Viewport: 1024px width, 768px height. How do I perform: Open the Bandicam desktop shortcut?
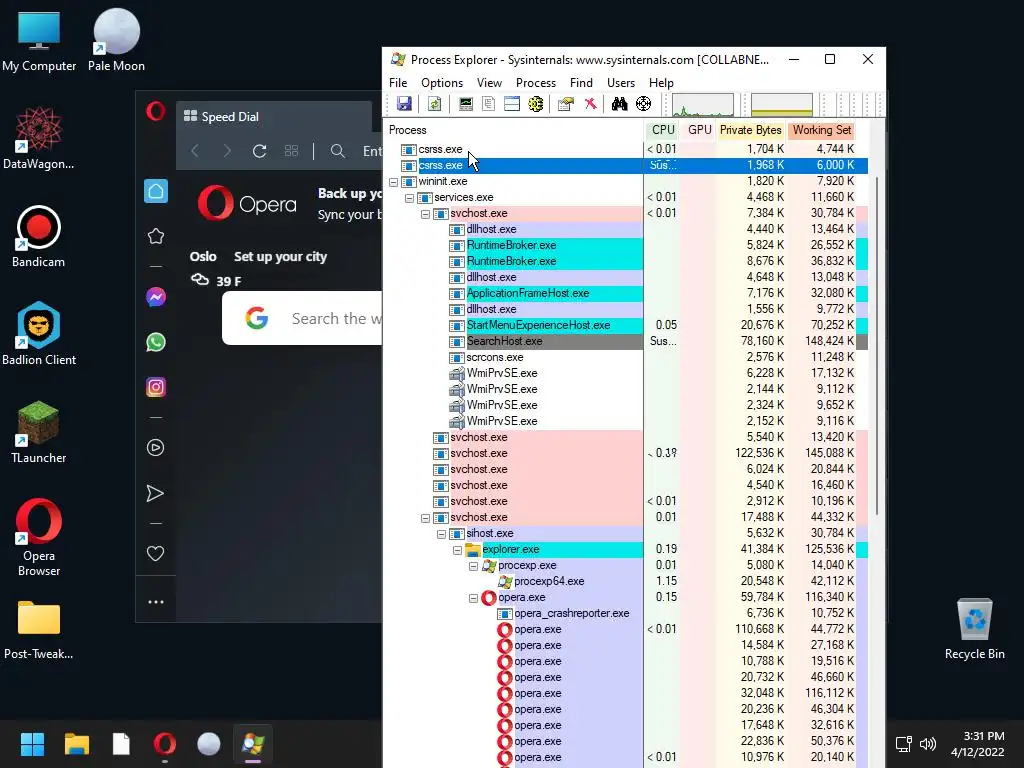click(x=38, y=235)
